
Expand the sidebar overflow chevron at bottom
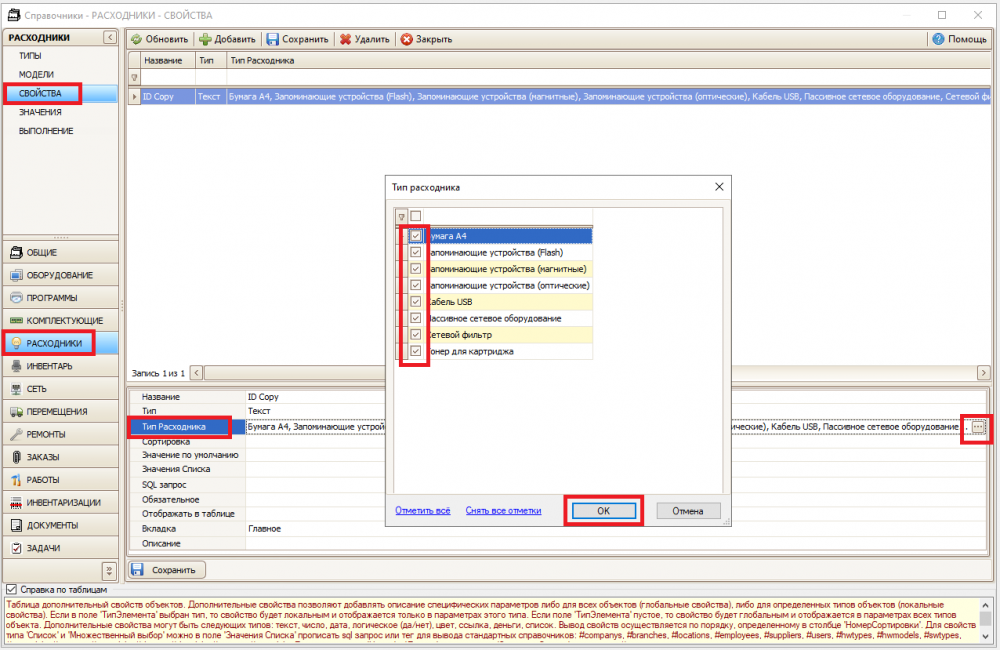click(x=109, y=570)
